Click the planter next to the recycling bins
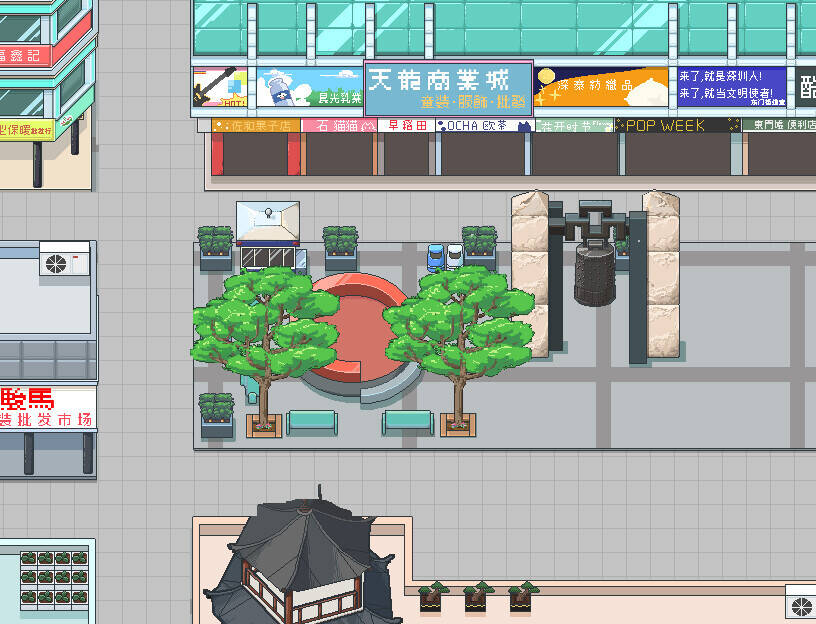 (x=479, y=247)
